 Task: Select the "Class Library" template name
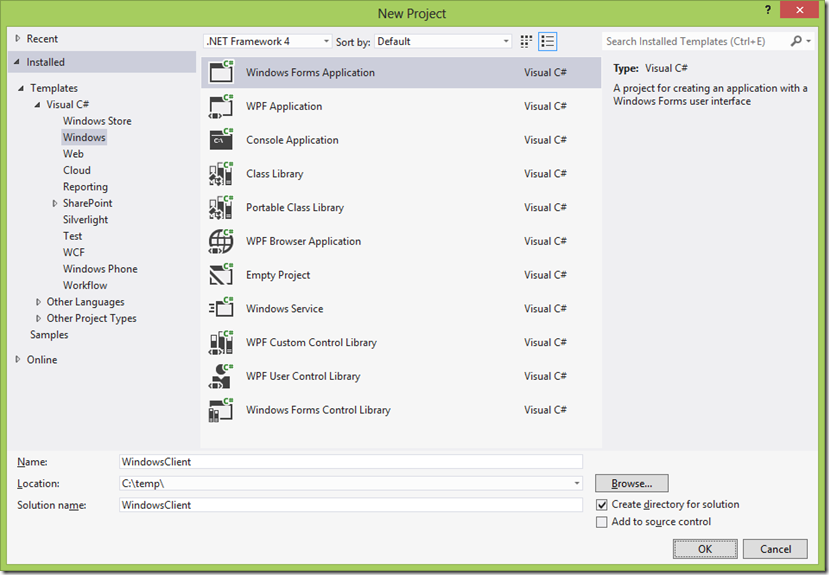(x=275, y=174)
